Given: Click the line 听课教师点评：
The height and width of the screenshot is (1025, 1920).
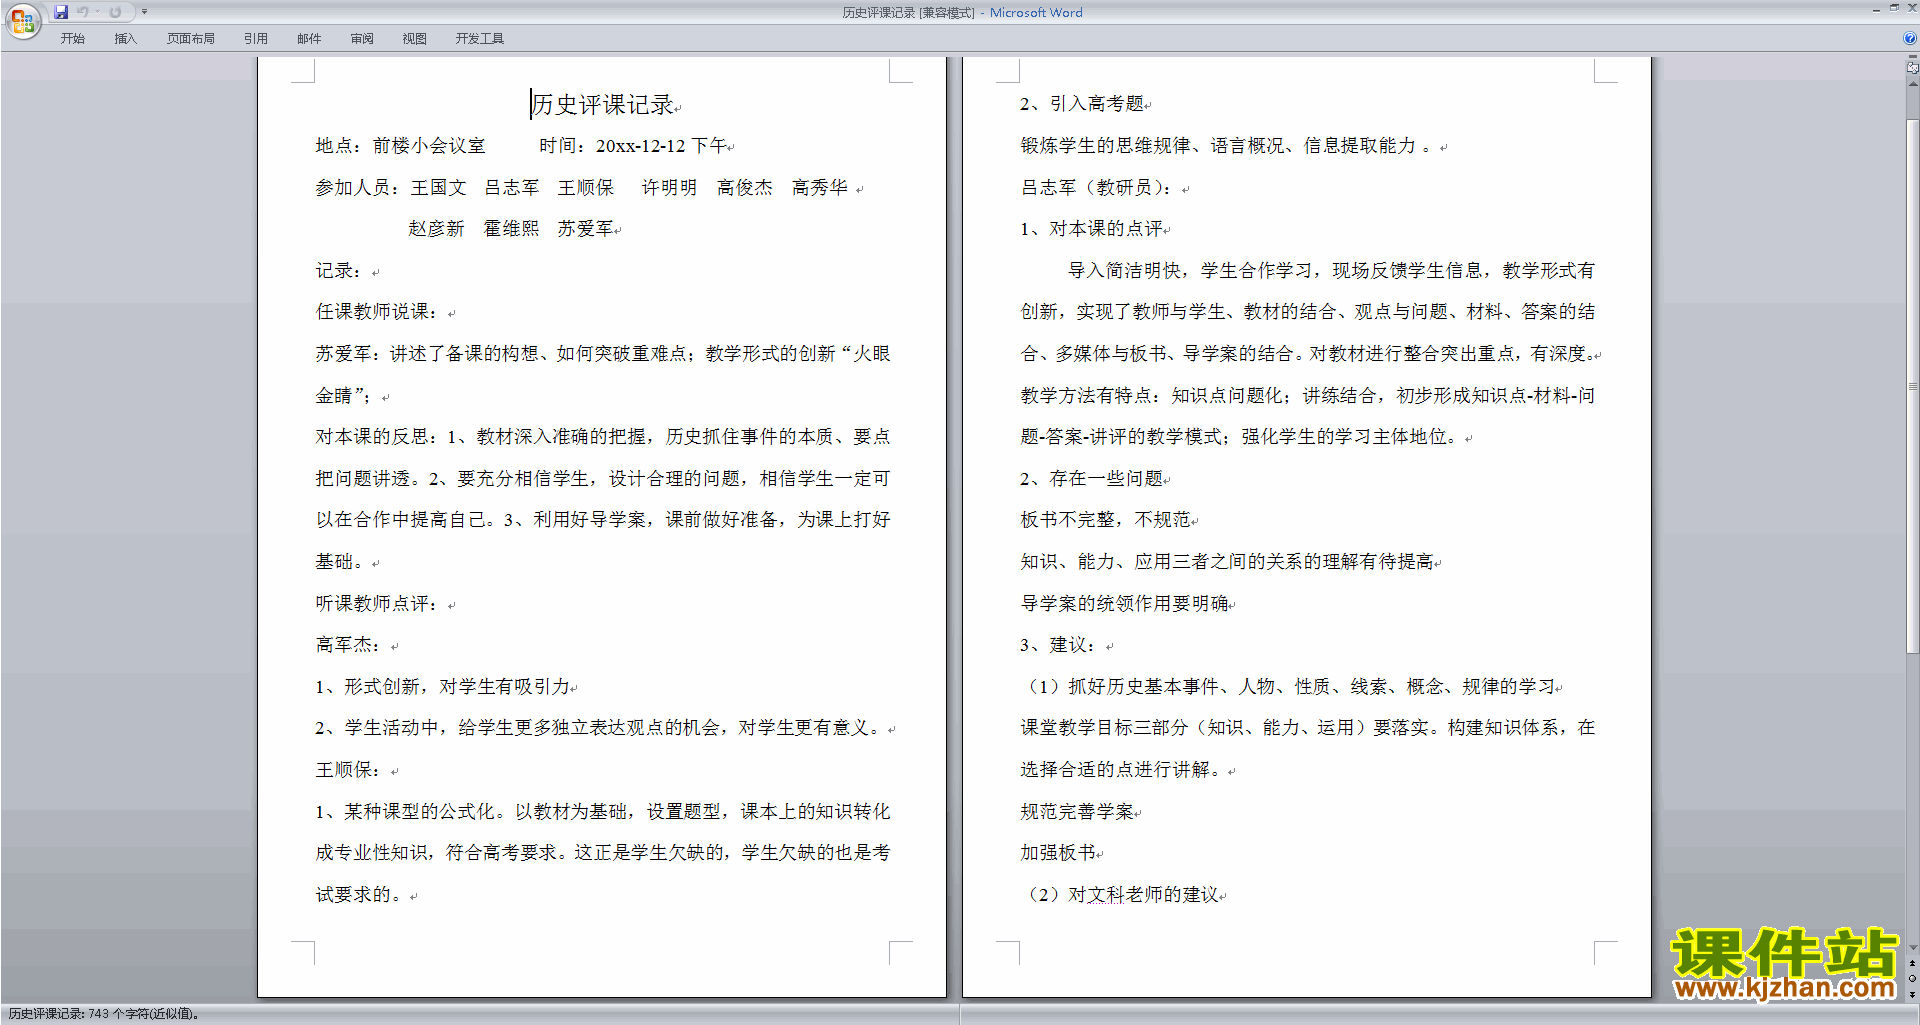Looking at the screenshot, I should [378, 604].
